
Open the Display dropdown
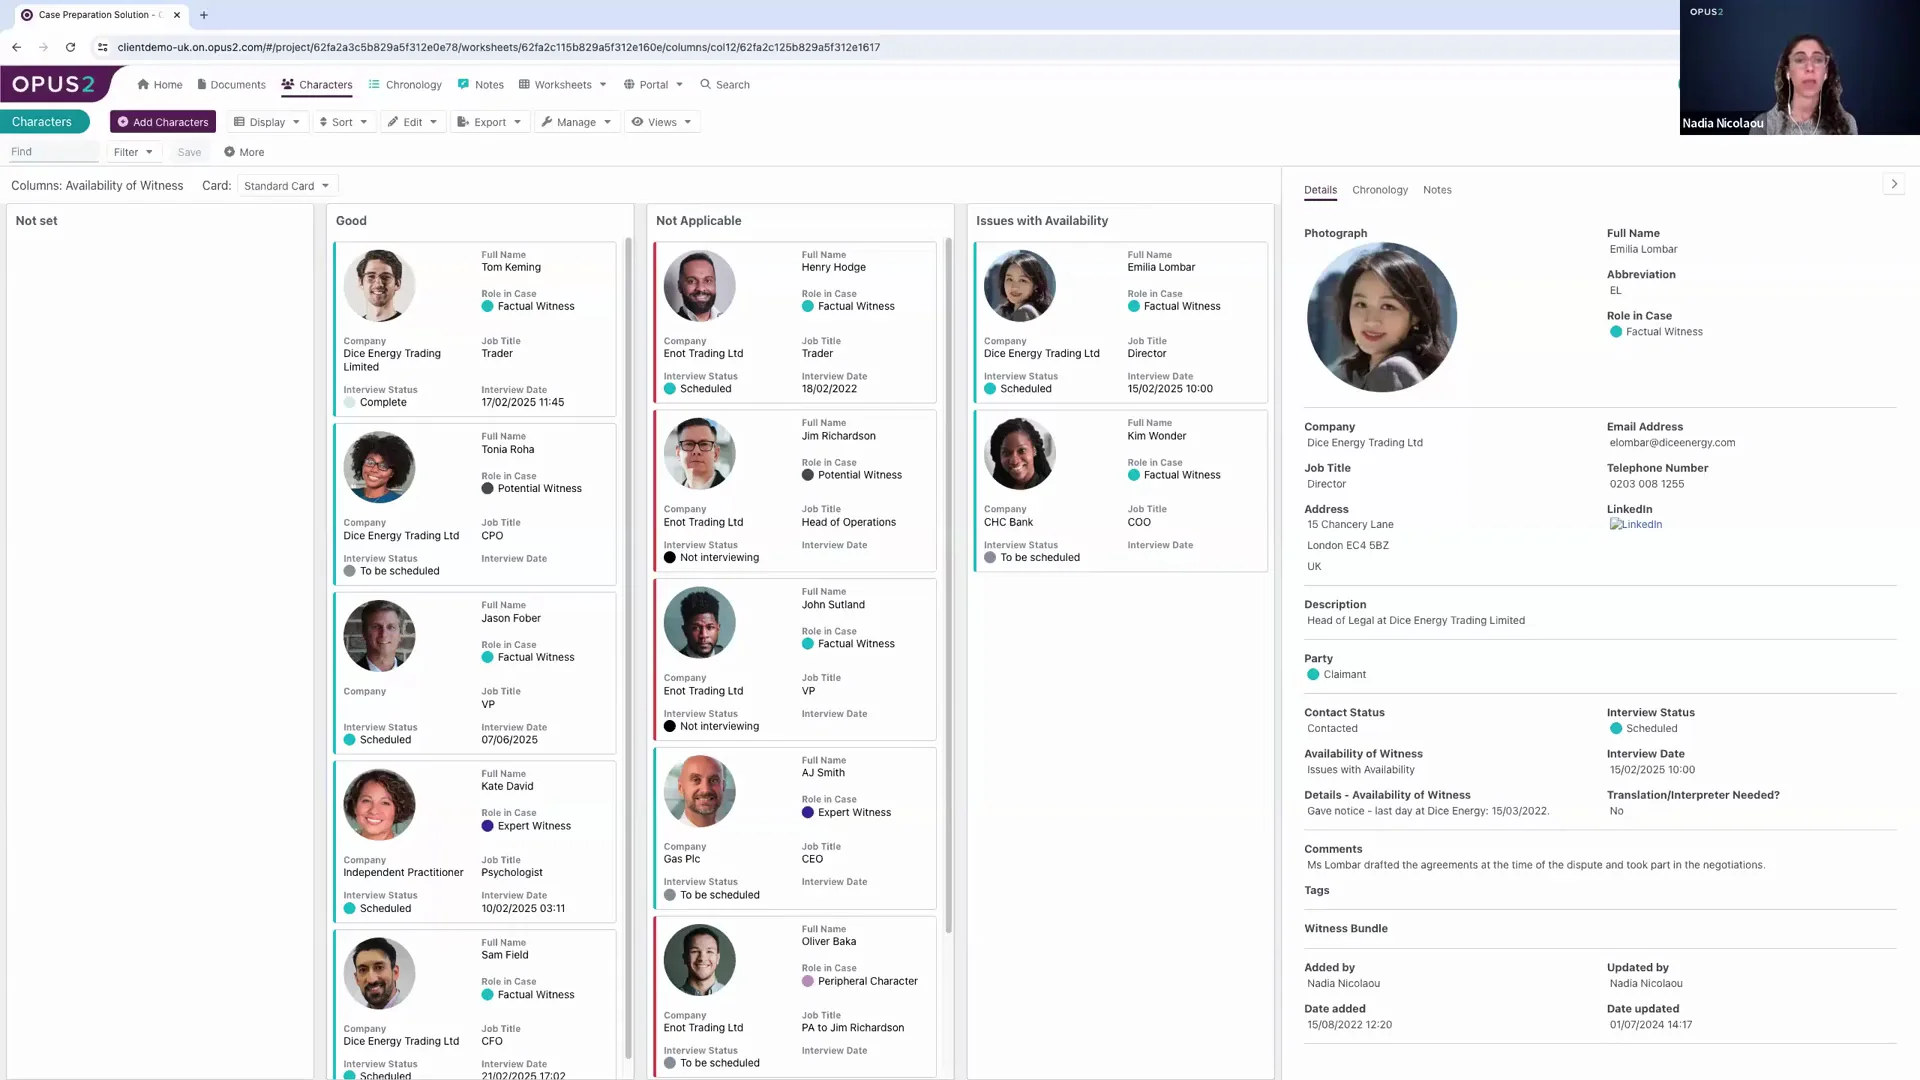pyautogui.click(x=266, y=122)
